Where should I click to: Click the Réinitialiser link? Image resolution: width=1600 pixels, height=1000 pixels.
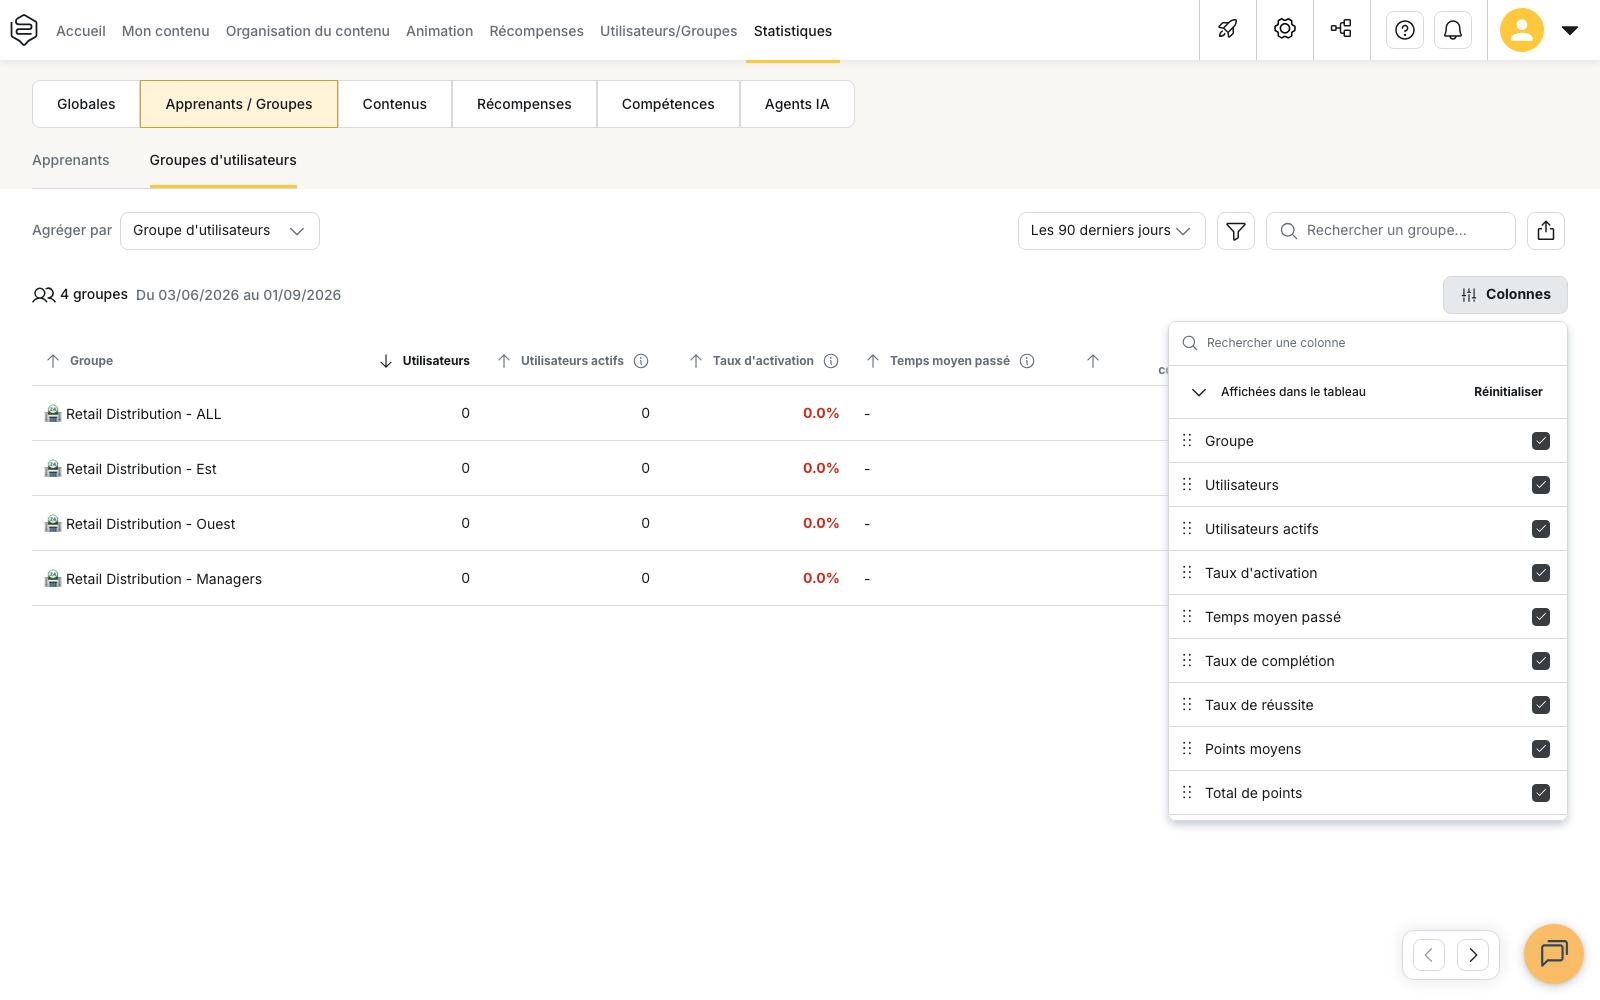point(1508,392)
